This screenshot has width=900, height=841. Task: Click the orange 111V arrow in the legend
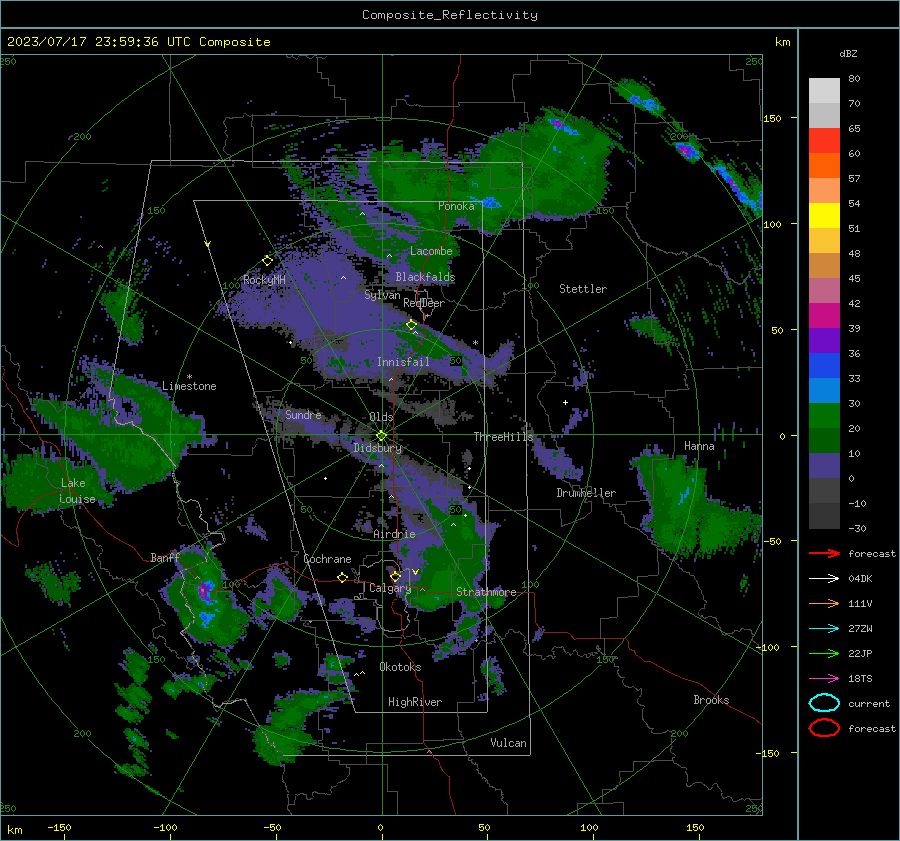tap(824, 603)
